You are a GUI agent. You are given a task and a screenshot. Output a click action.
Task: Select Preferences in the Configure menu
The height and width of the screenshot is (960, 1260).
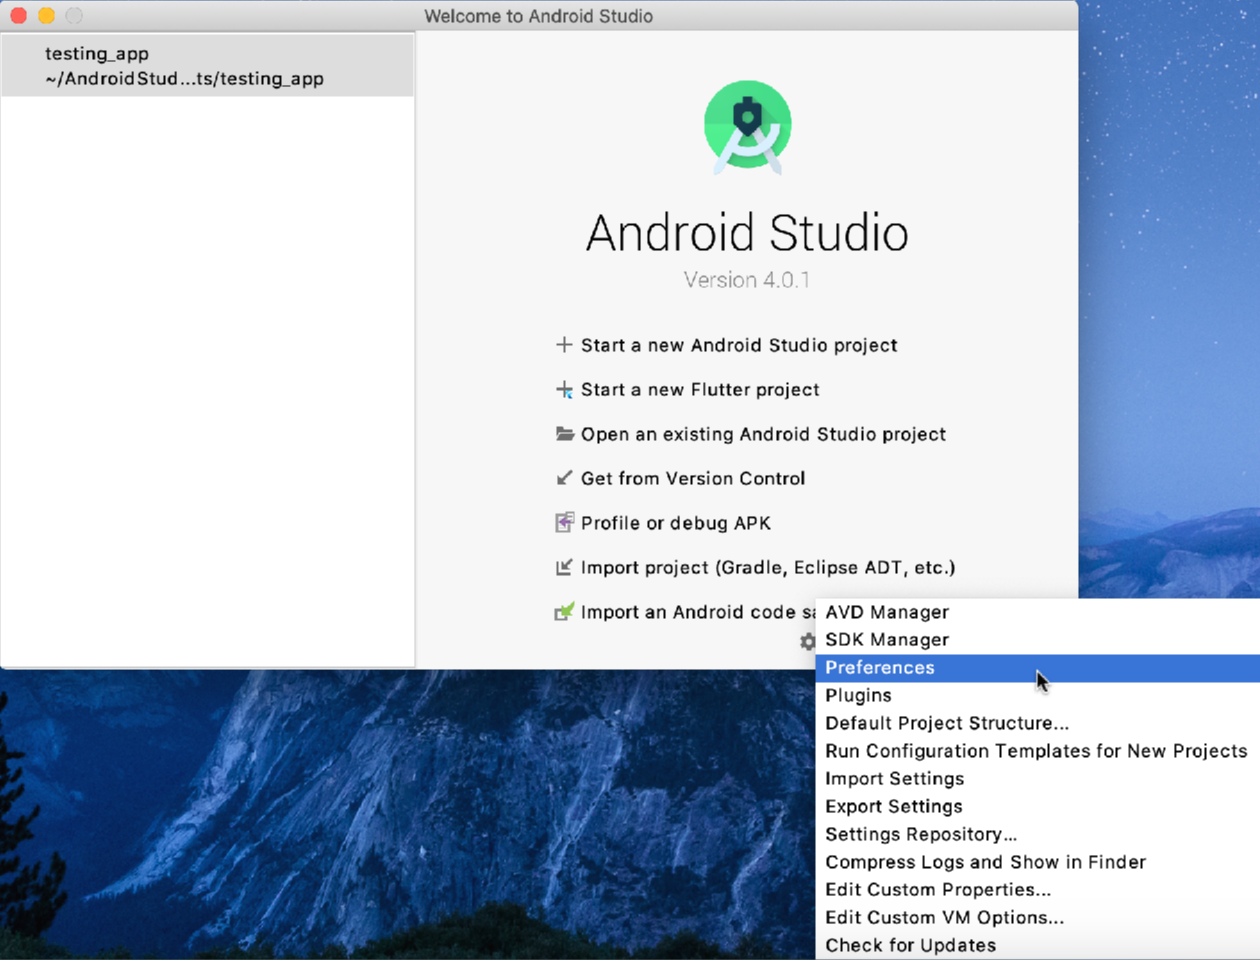click(1038, 668)
